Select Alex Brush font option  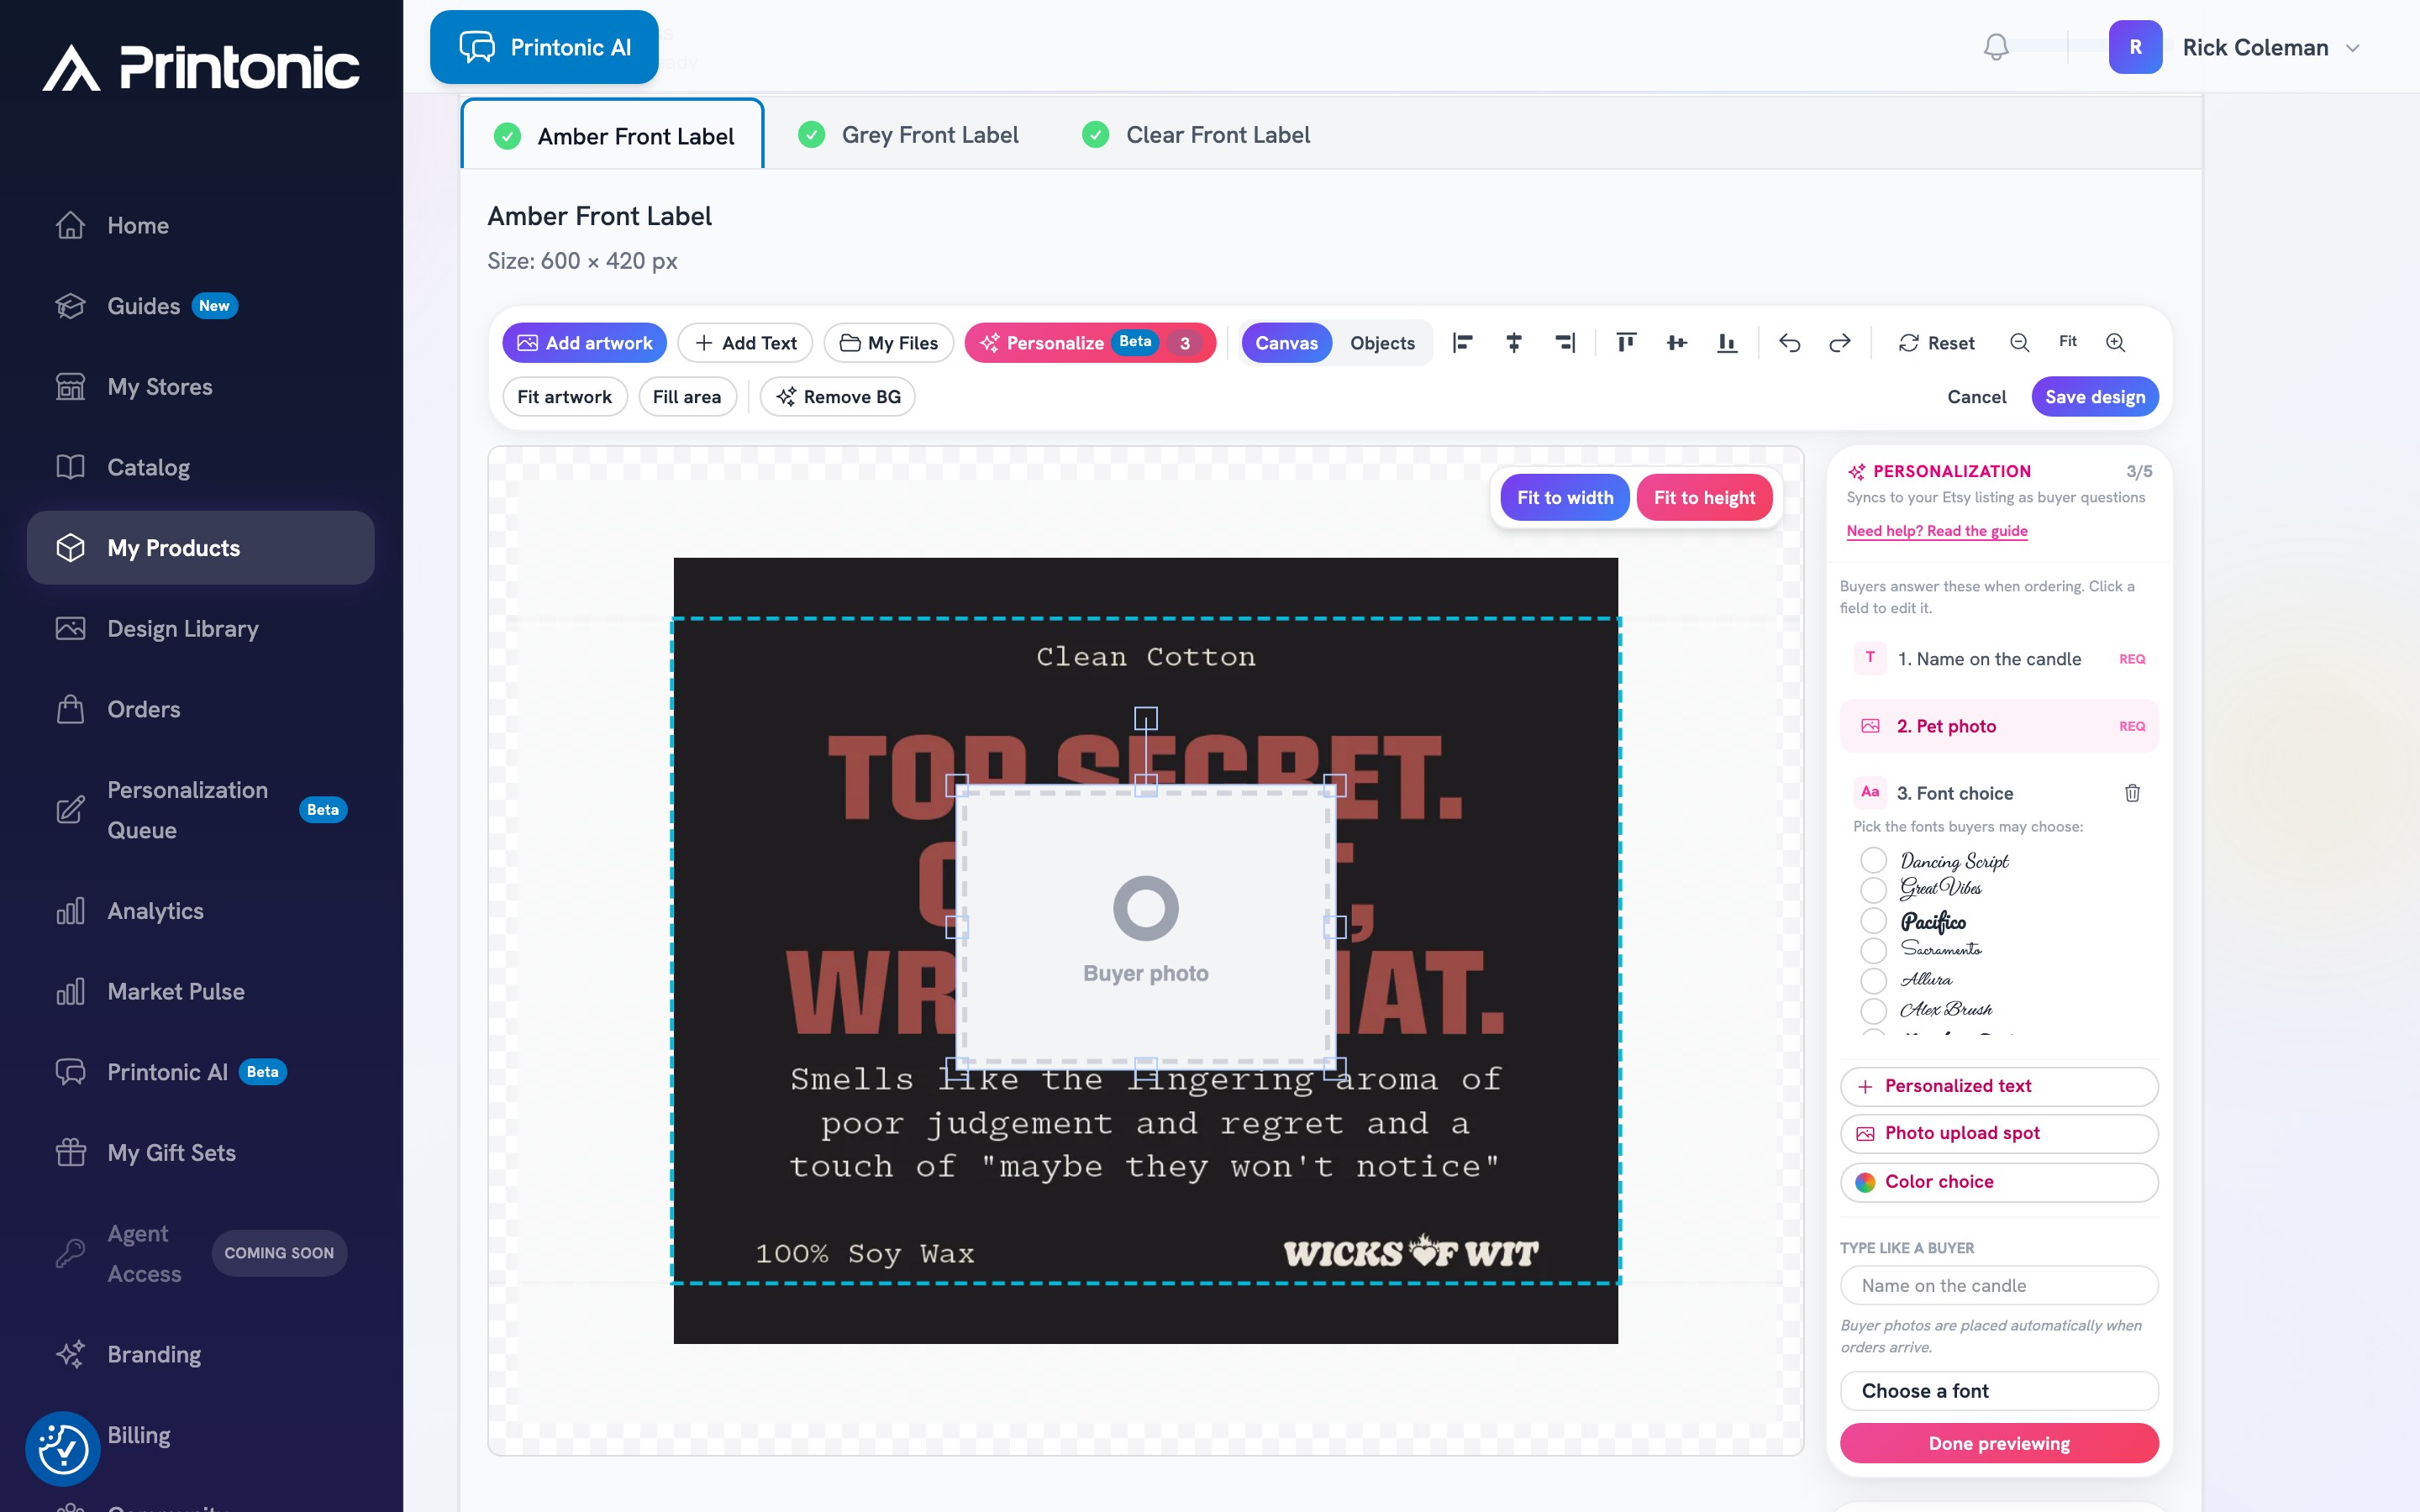(x=1873, y=1010)
